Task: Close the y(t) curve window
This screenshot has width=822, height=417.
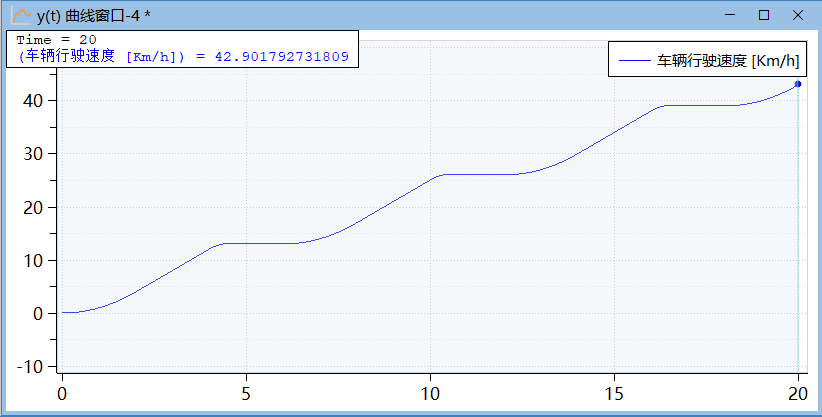Action: tap(797, 15)
